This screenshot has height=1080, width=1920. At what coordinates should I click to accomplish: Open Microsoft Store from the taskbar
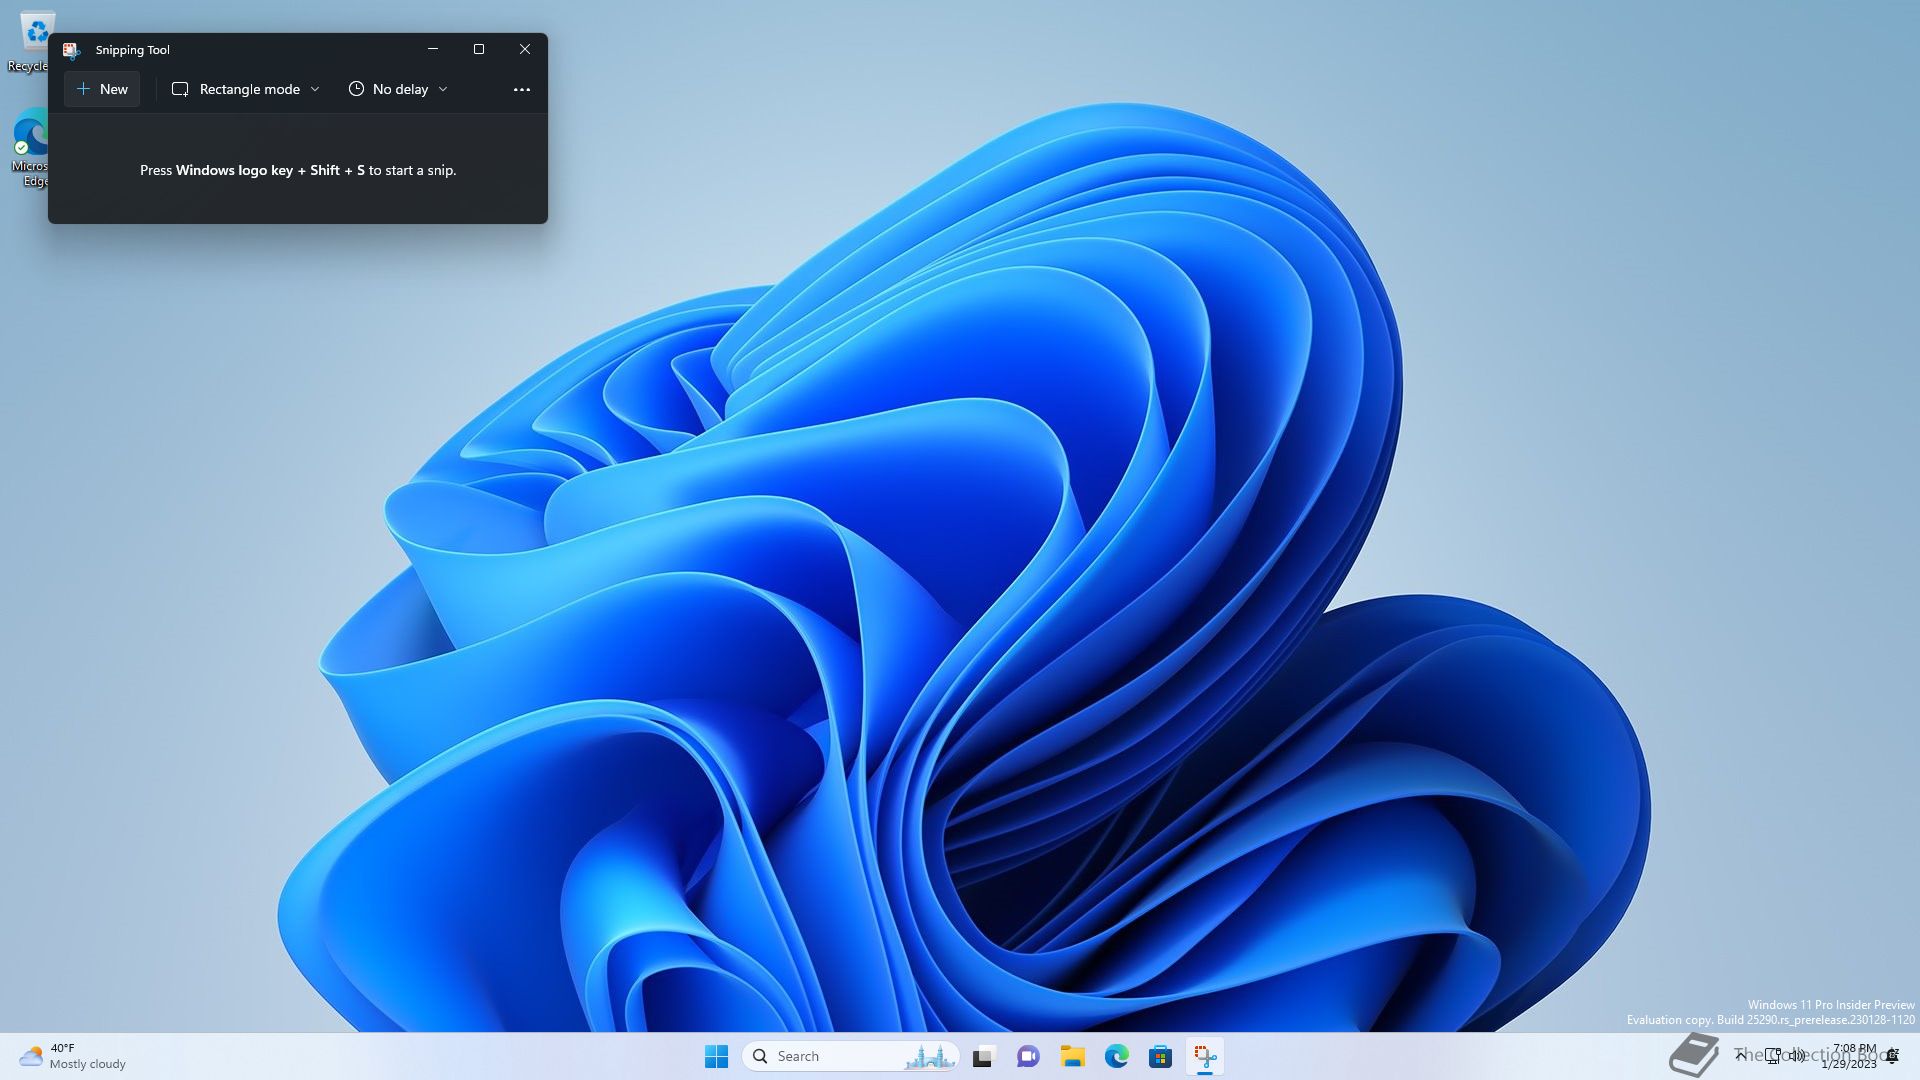pyautogui.click(x=1160, y=1056)
